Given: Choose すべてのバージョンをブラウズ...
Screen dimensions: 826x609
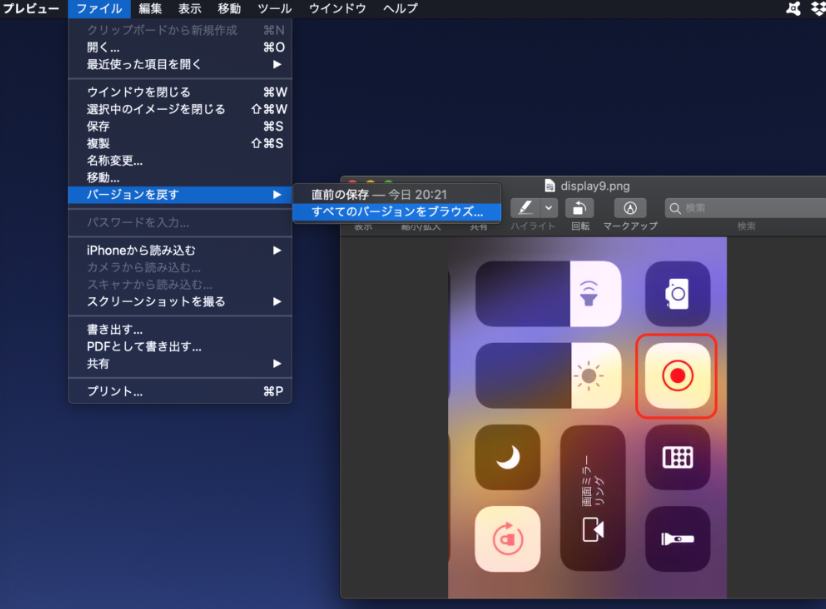Looking at the screenshot, I should [x=397, y=212].
